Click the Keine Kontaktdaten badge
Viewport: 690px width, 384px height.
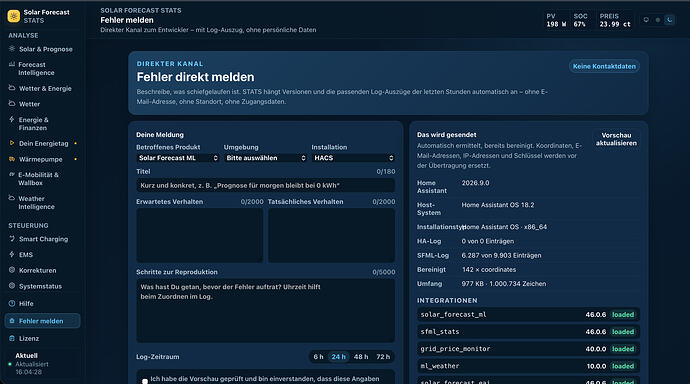click(604, 66)
